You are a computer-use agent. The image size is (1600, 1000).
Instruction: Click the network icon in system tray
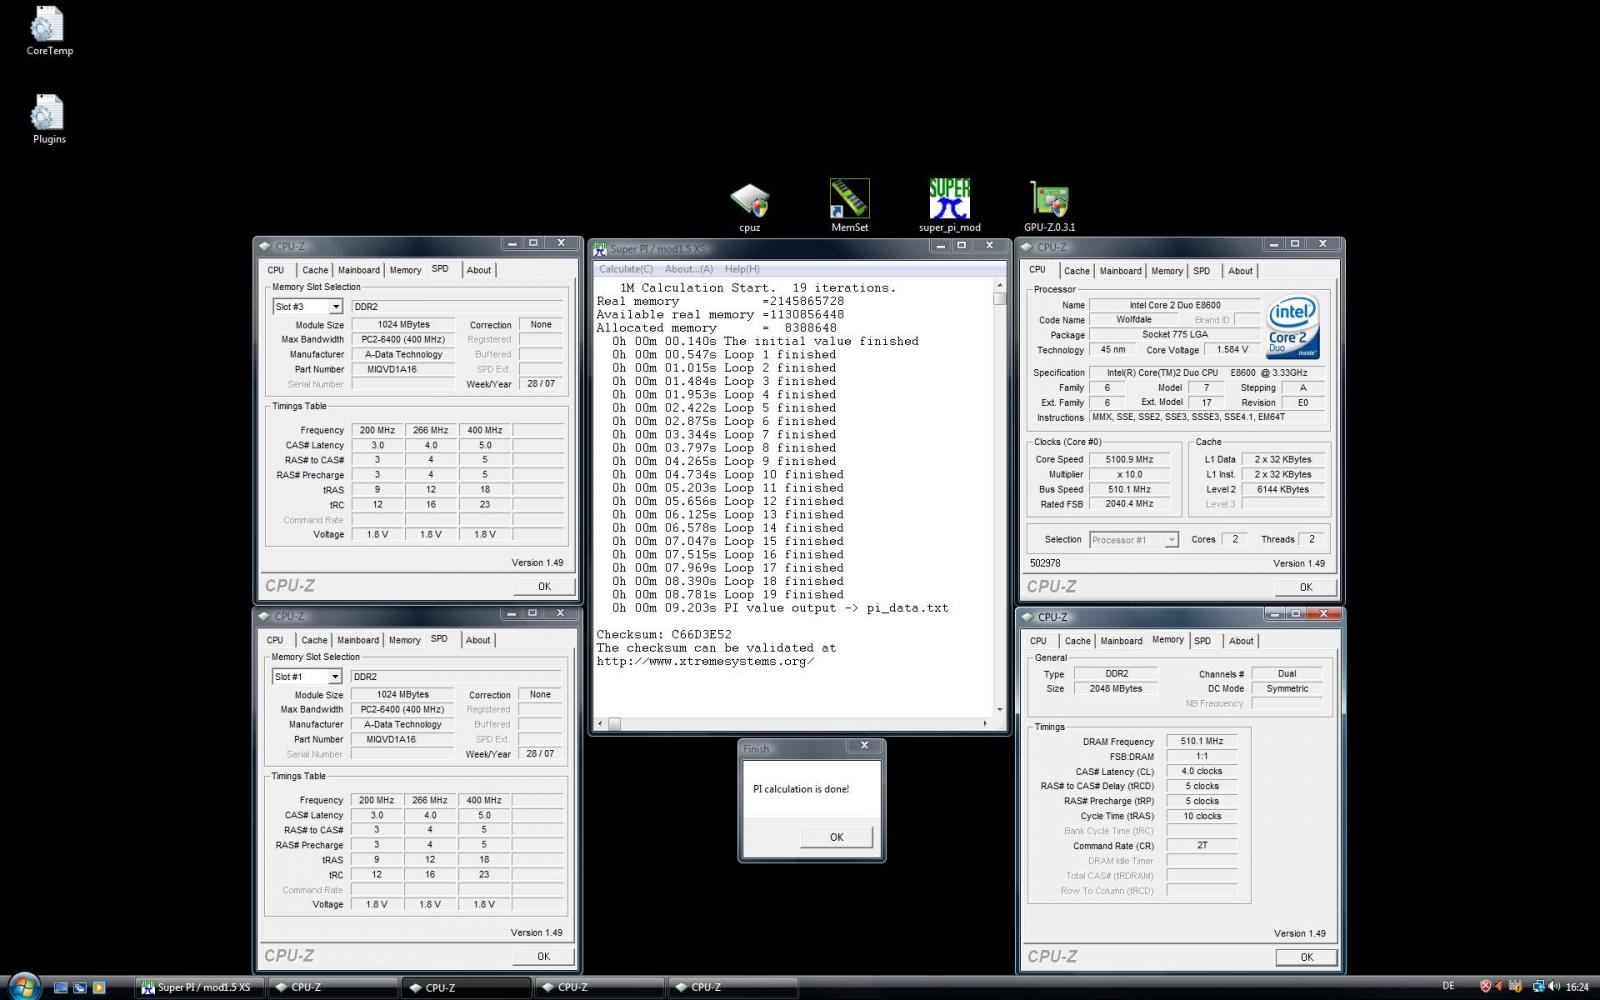point(1539,986)
